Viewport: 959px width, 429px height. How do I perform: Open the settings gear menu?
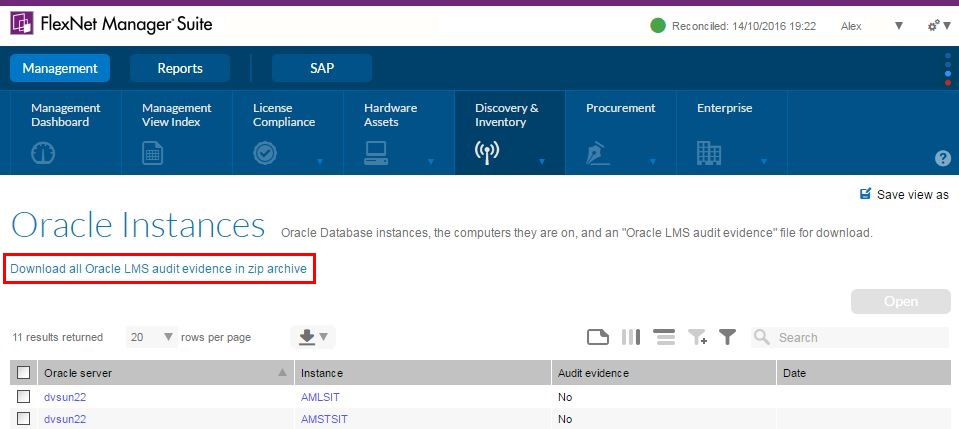(934, 26)
